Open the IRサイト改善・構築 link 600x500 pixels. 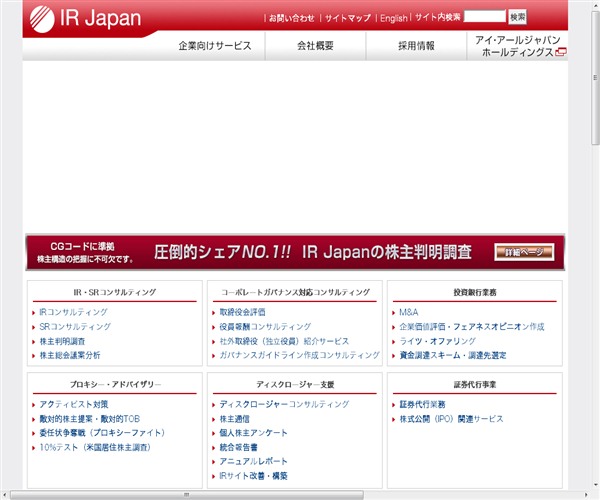253,476
